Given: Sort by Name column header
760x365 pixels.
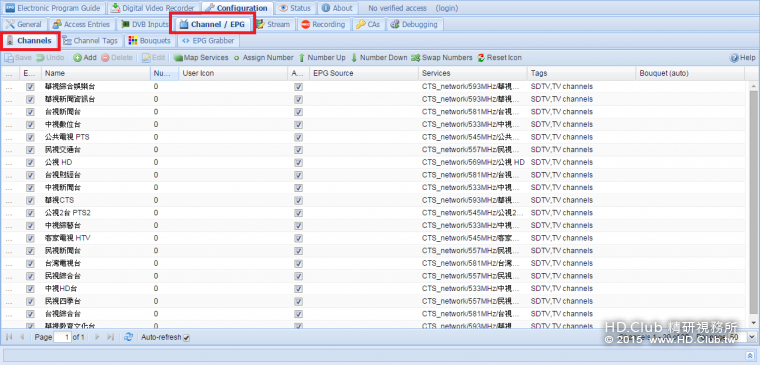Looking at the screenshot, I should [x=96, y=73].
